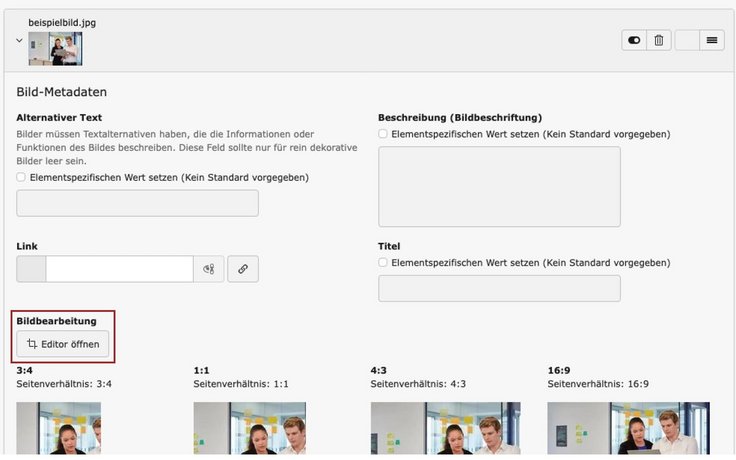Click the empty button next to trash icon

tap(687, 40)
